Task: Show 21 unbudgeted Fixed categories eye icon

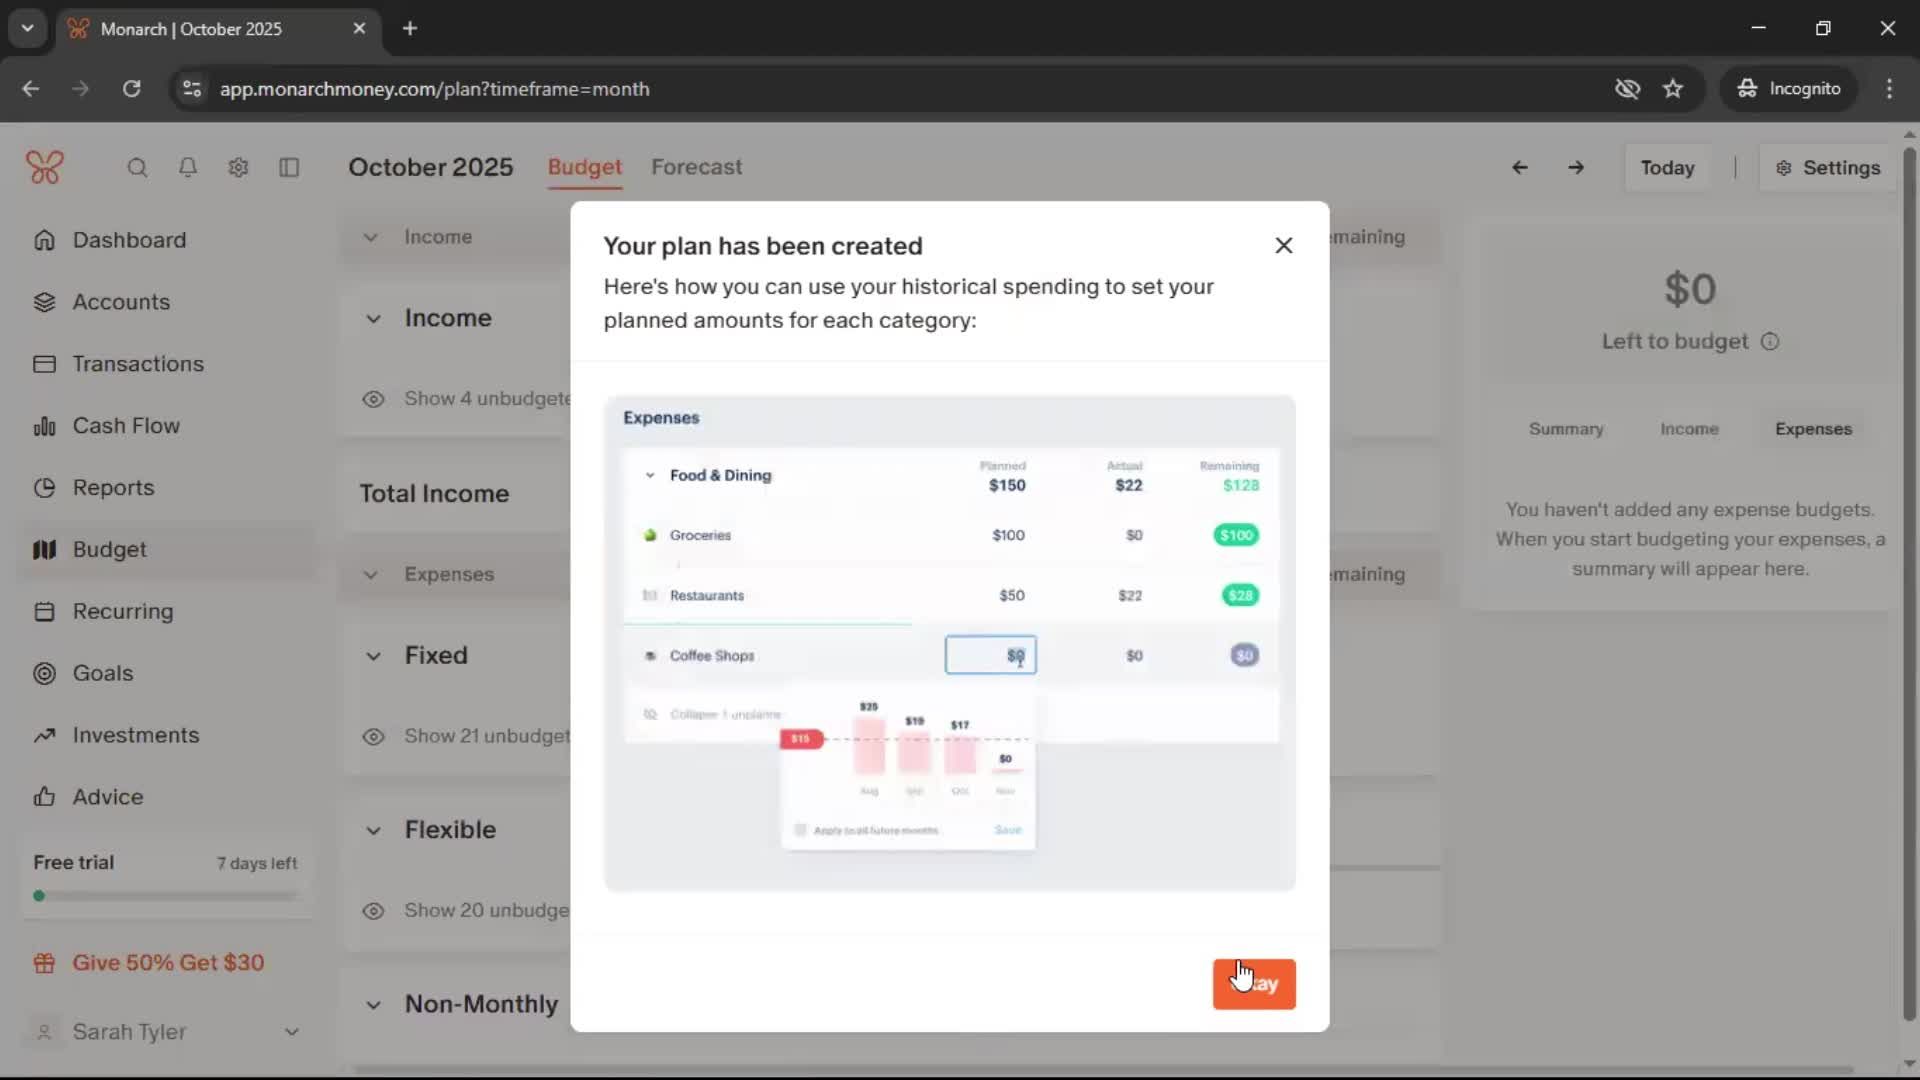Action: pyautogui.click(x=373, y=737)
